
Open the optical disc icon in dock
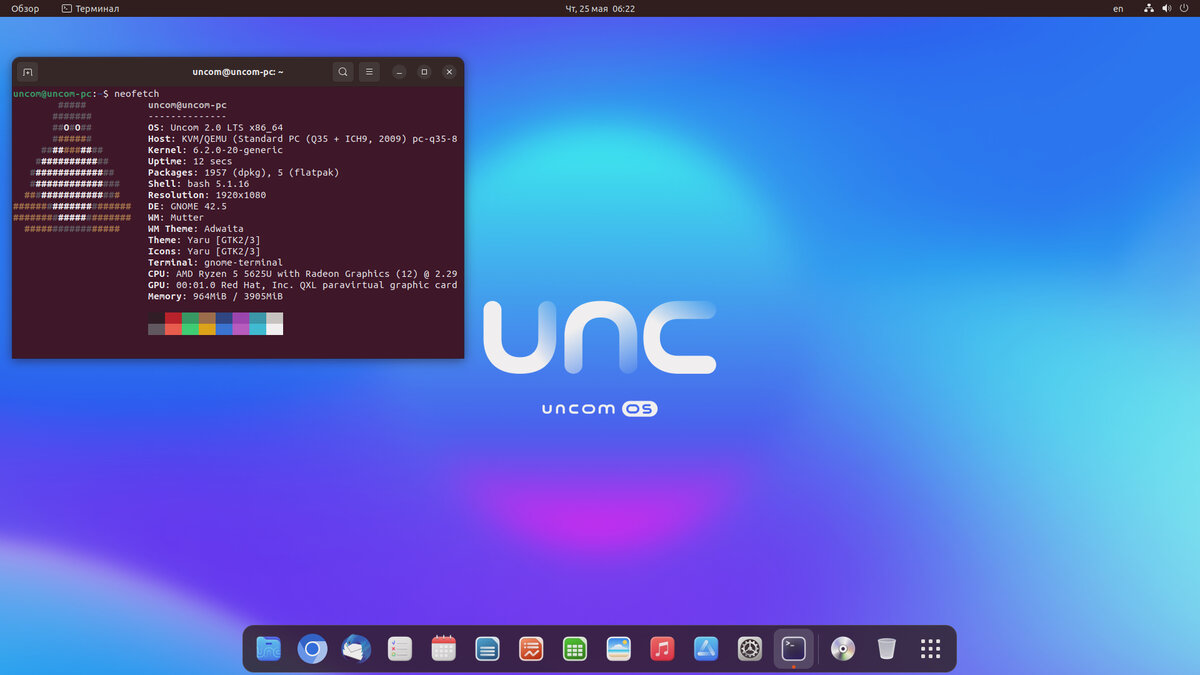coord(843,649)
